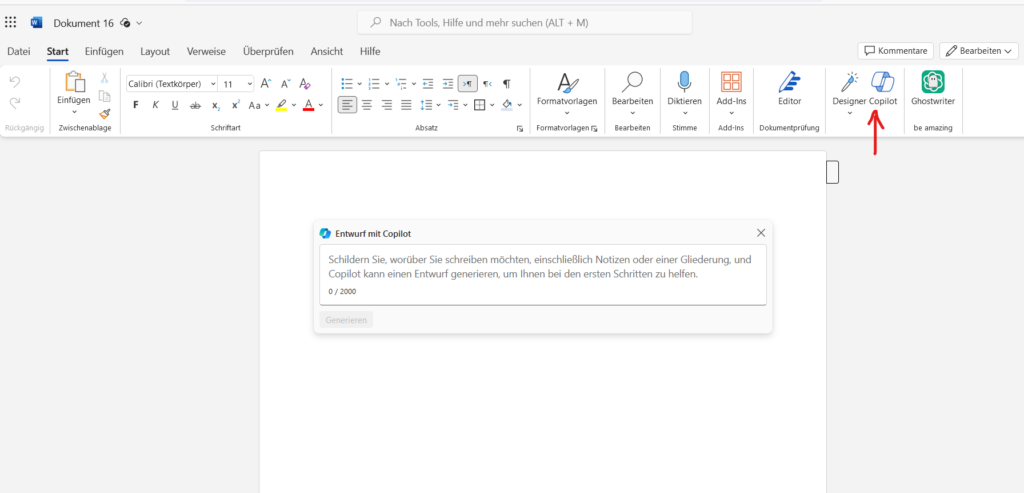Open the highlight color picker arrow

click(294, 104)
